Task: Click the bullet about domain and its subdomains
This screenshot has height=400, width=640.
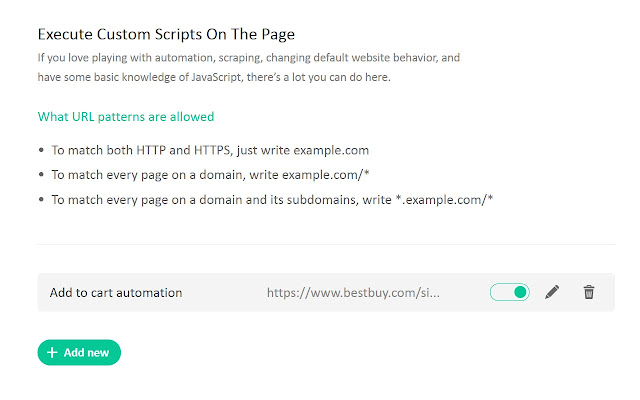Action: click(272, 200)
